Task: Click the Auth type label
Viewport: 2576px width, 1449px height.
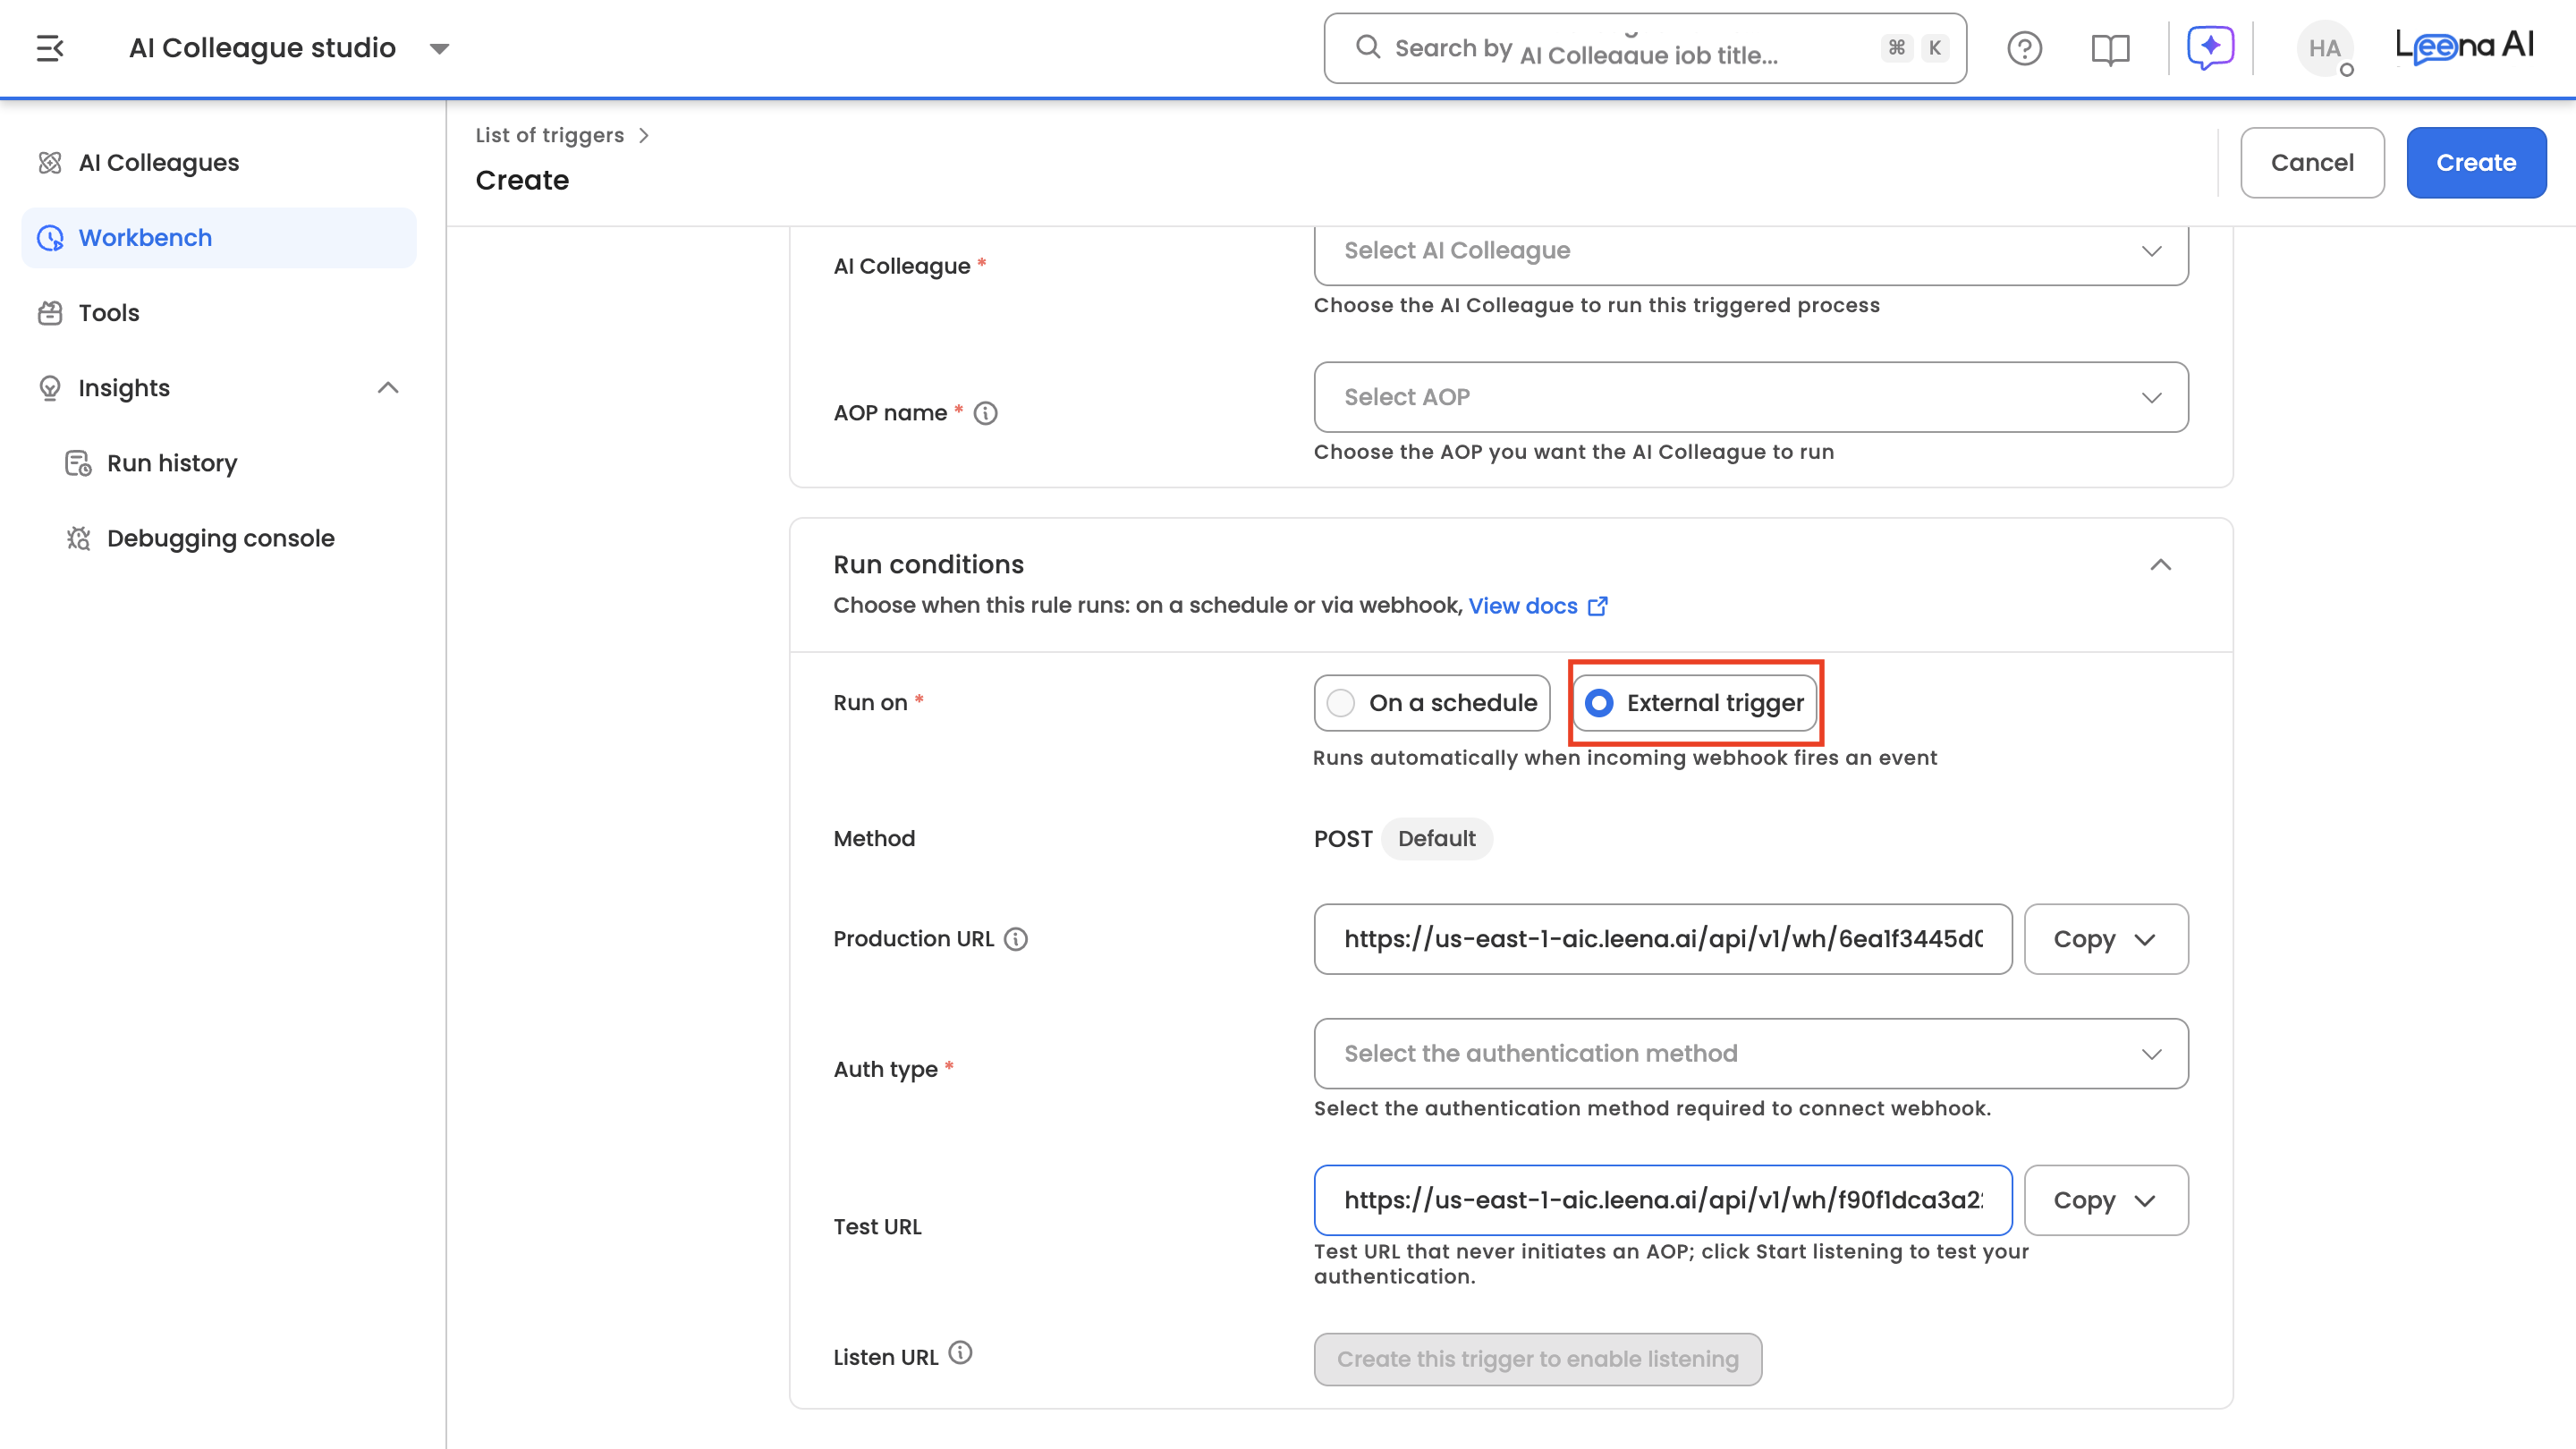Action: (x=885, y=1069)
